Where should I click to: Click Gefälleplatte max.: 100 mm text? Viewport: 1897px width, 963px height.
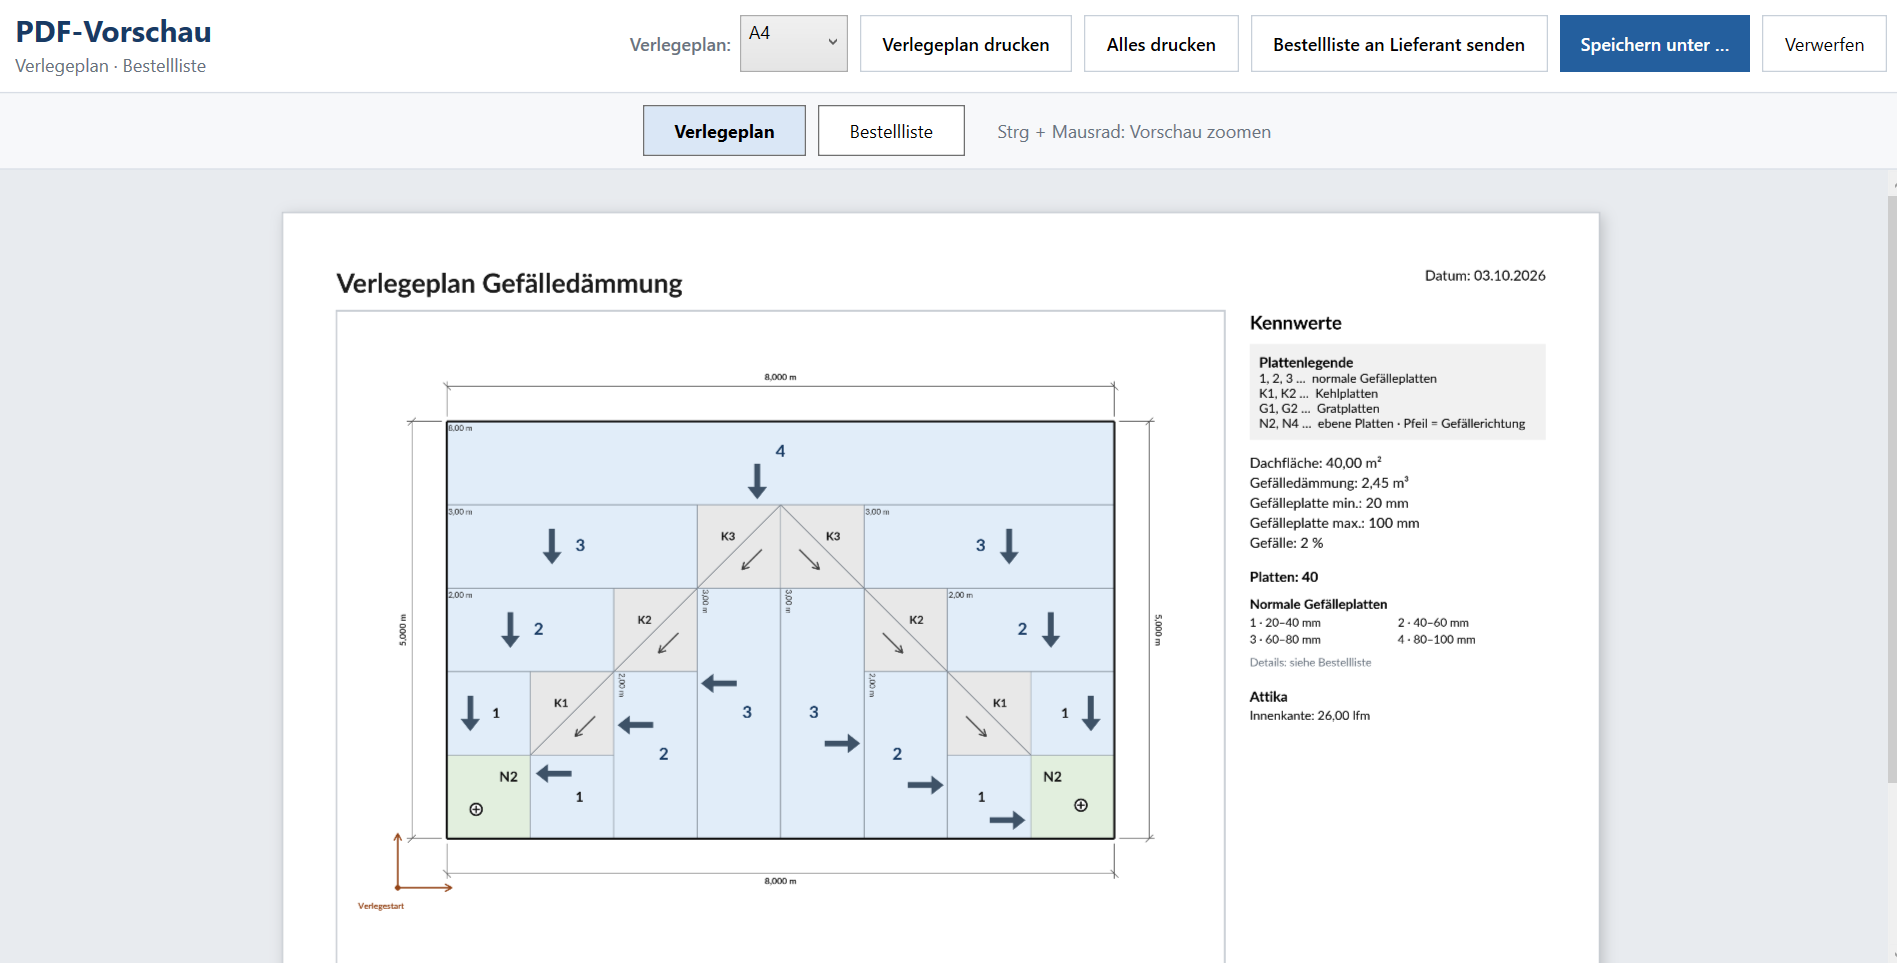(1334, 523)
